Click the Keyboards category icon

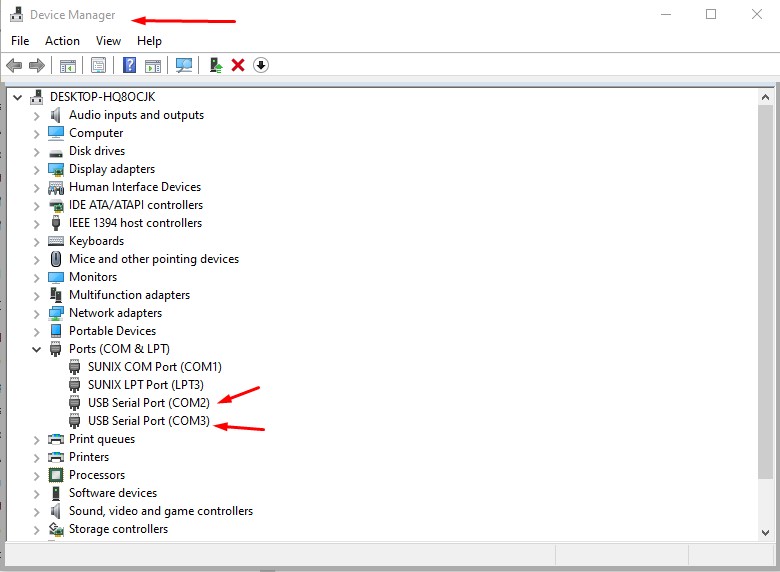click(x=56, y=241)
